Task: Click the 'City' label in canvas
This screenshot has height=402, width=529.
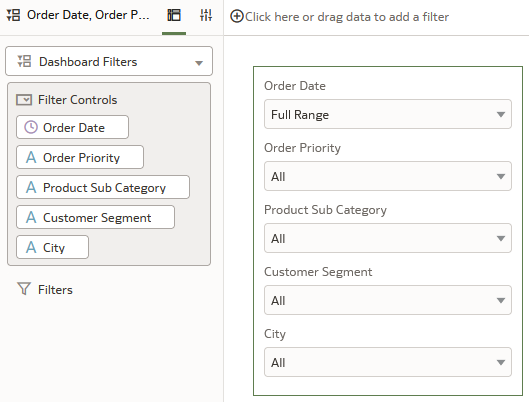Action: (x=275, y=334)
